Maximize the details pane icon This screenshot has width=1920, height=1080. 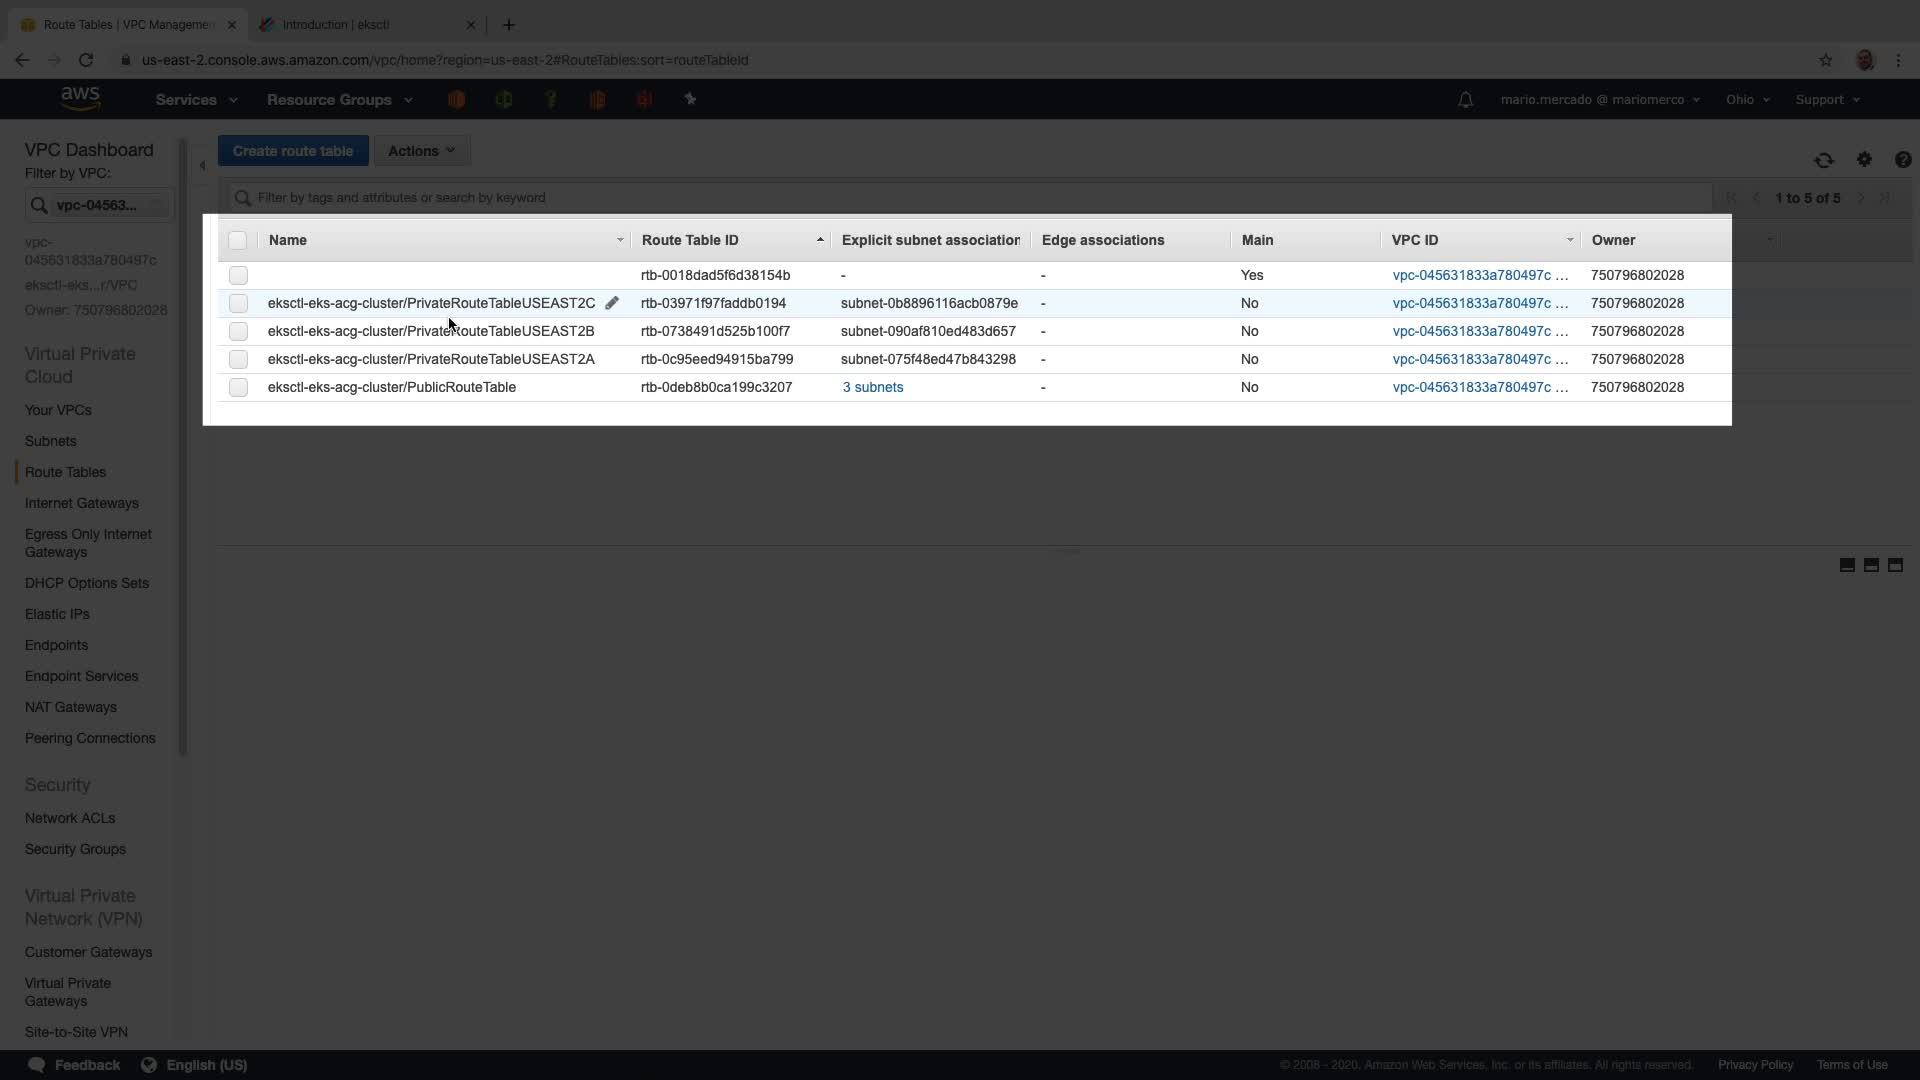pyautogui.click(x=1895, y=565)
